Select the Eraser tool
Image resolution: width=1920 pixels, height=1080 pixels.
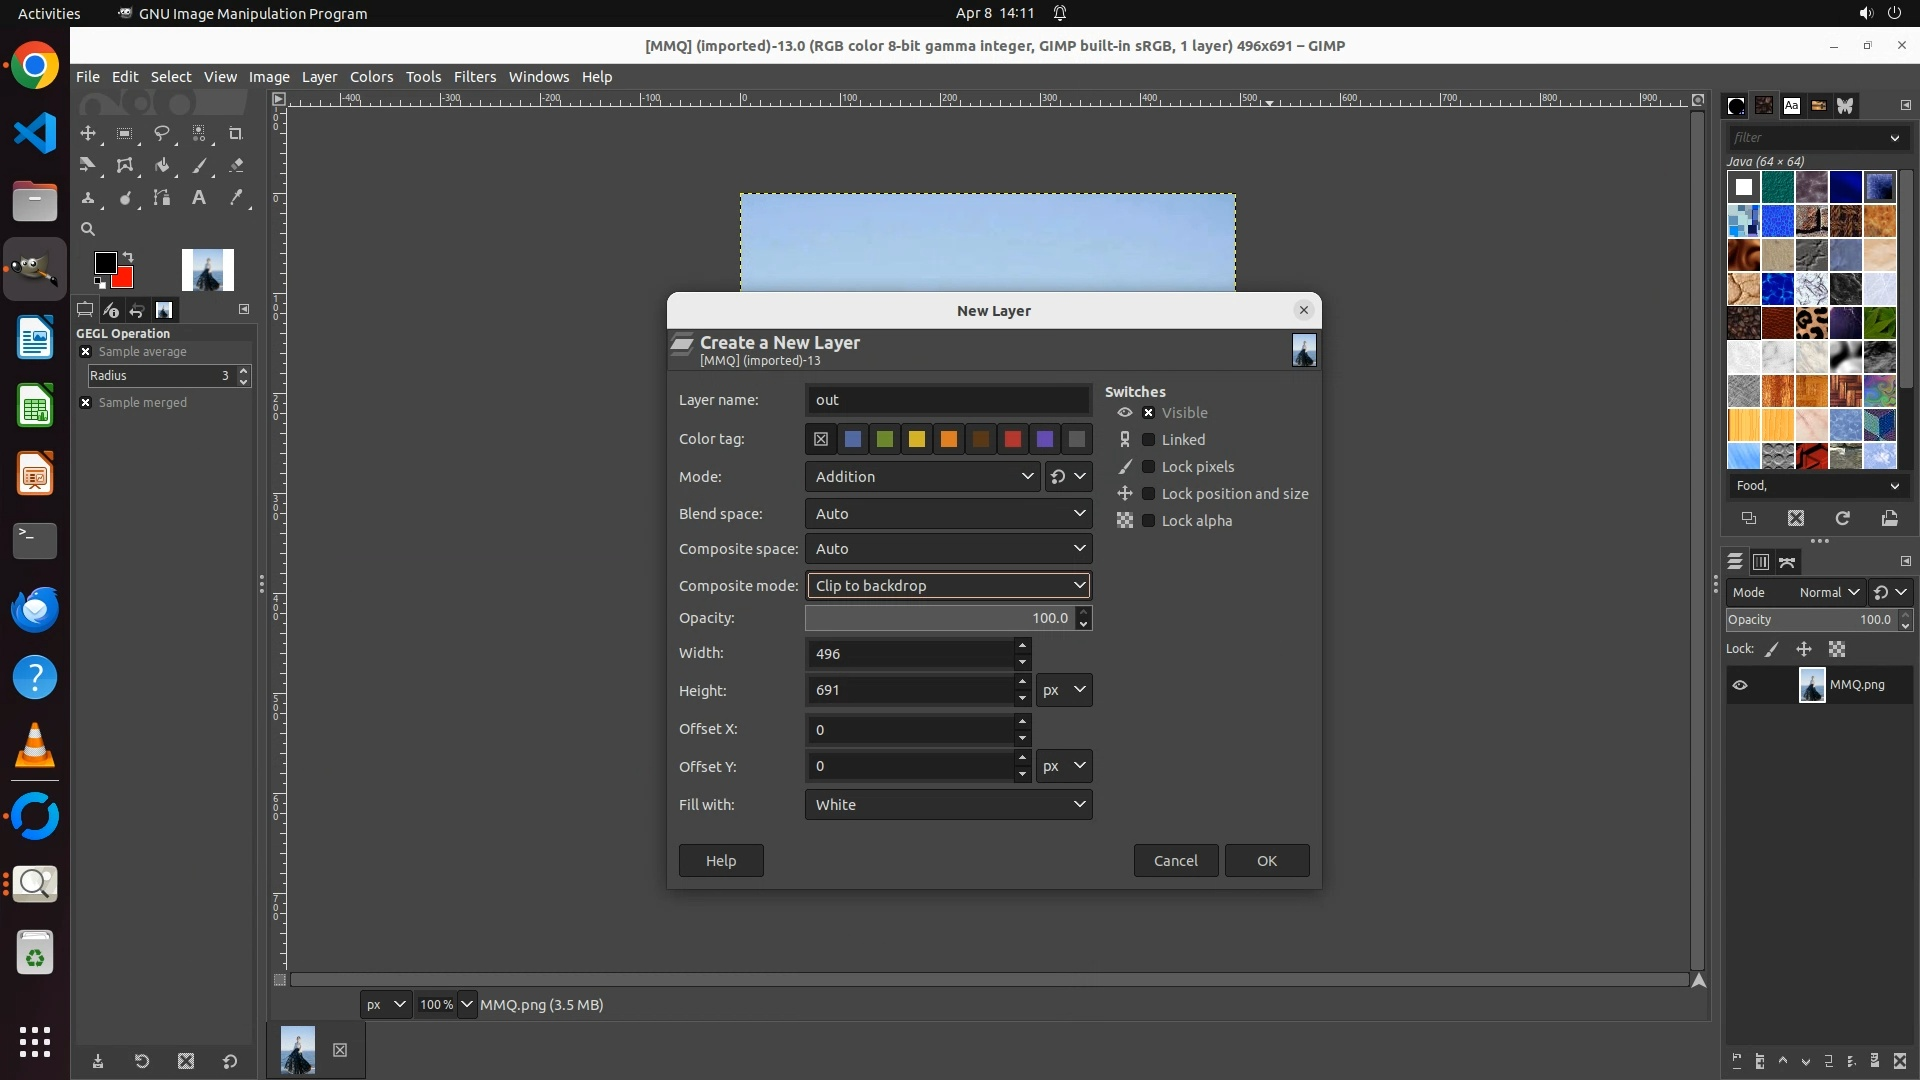236,166
